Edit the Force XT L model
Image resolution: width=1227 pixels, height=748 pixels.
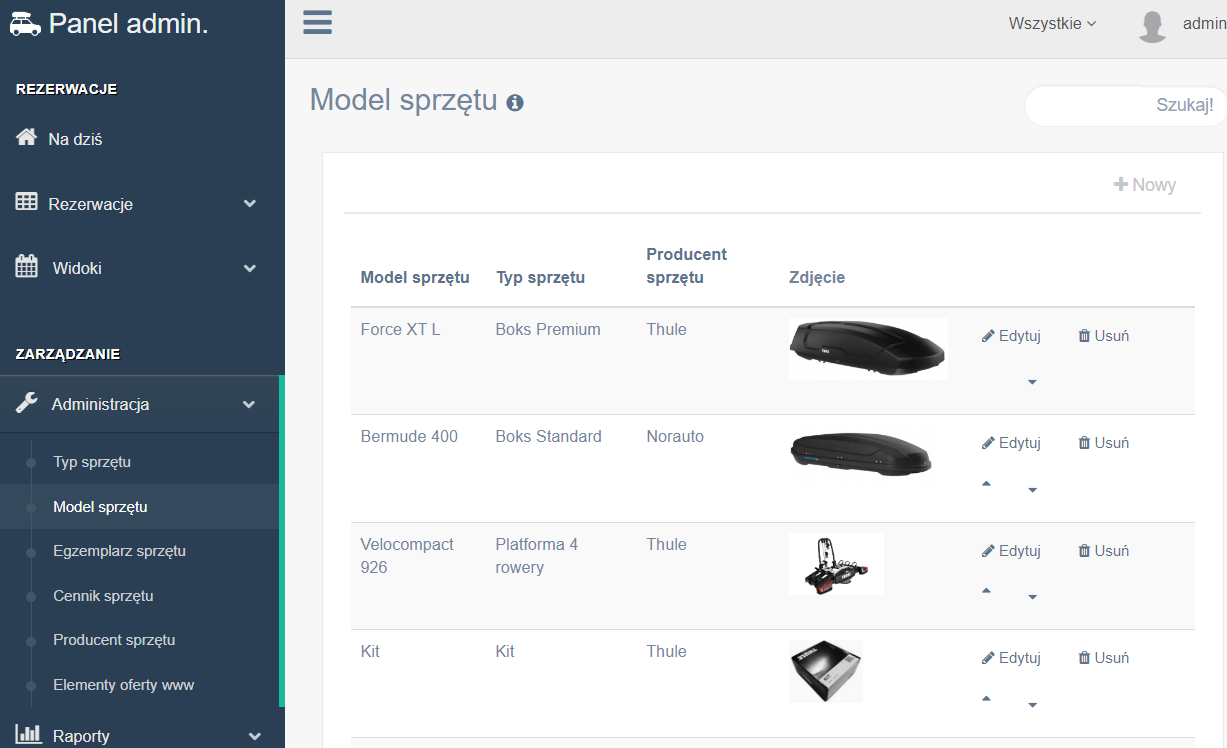tap(1011, 336)
